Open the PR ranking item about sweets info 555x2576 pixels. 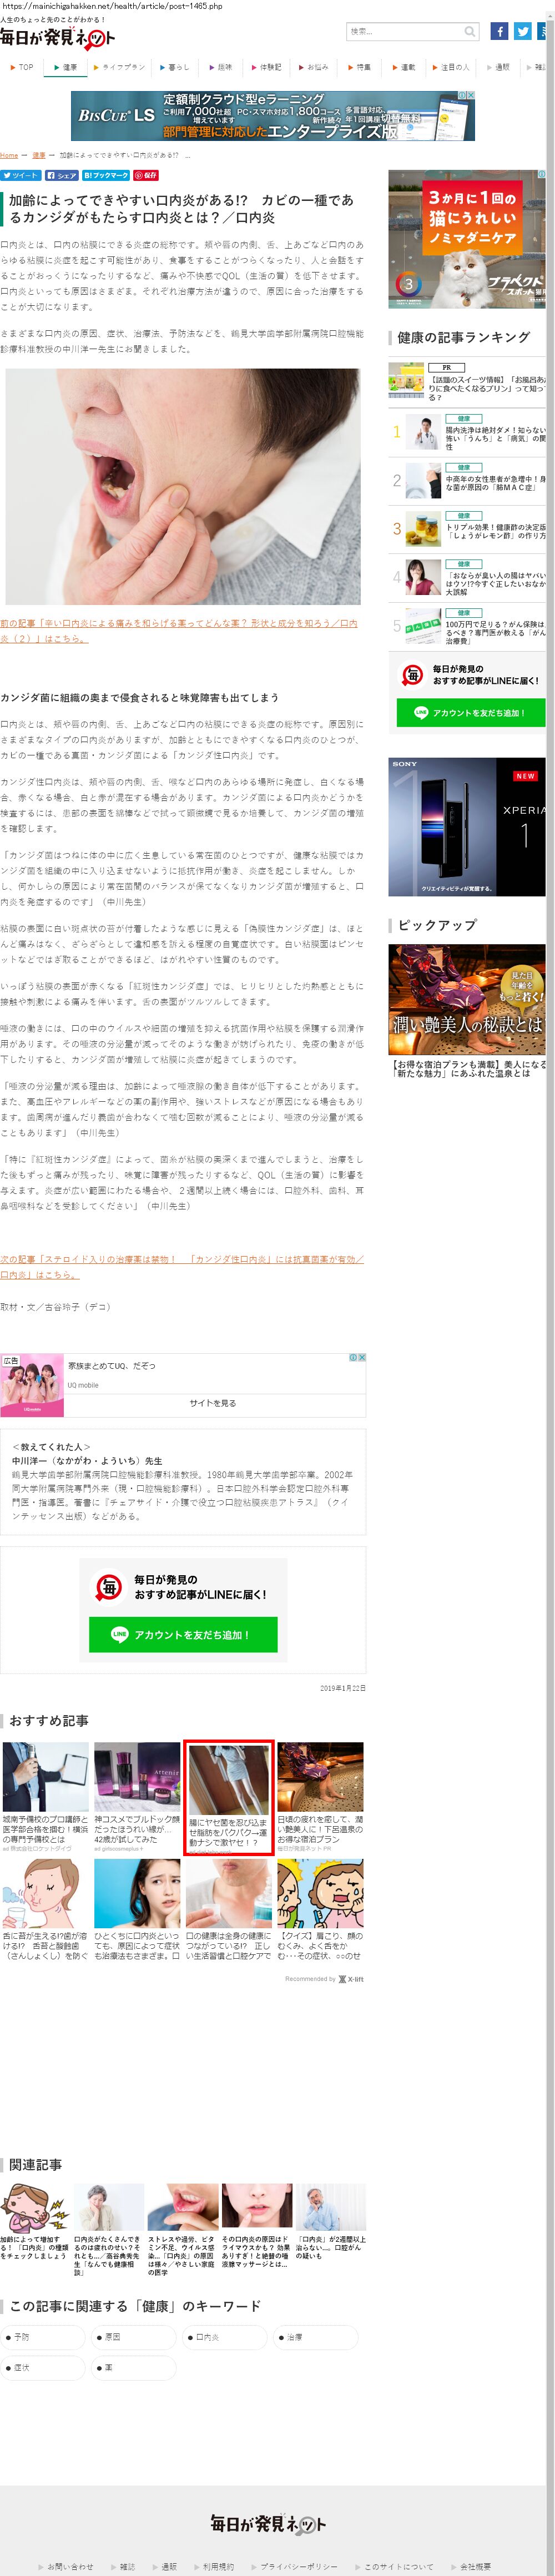467,382
